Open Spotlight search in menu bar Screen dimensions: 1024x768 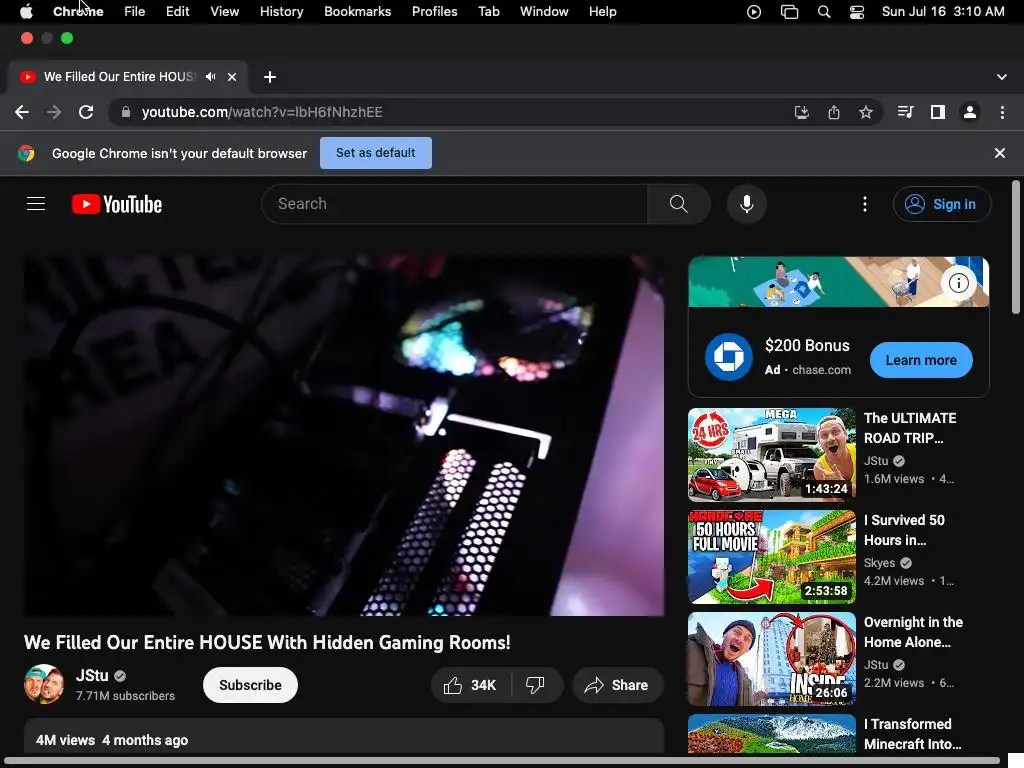(824, 12)
